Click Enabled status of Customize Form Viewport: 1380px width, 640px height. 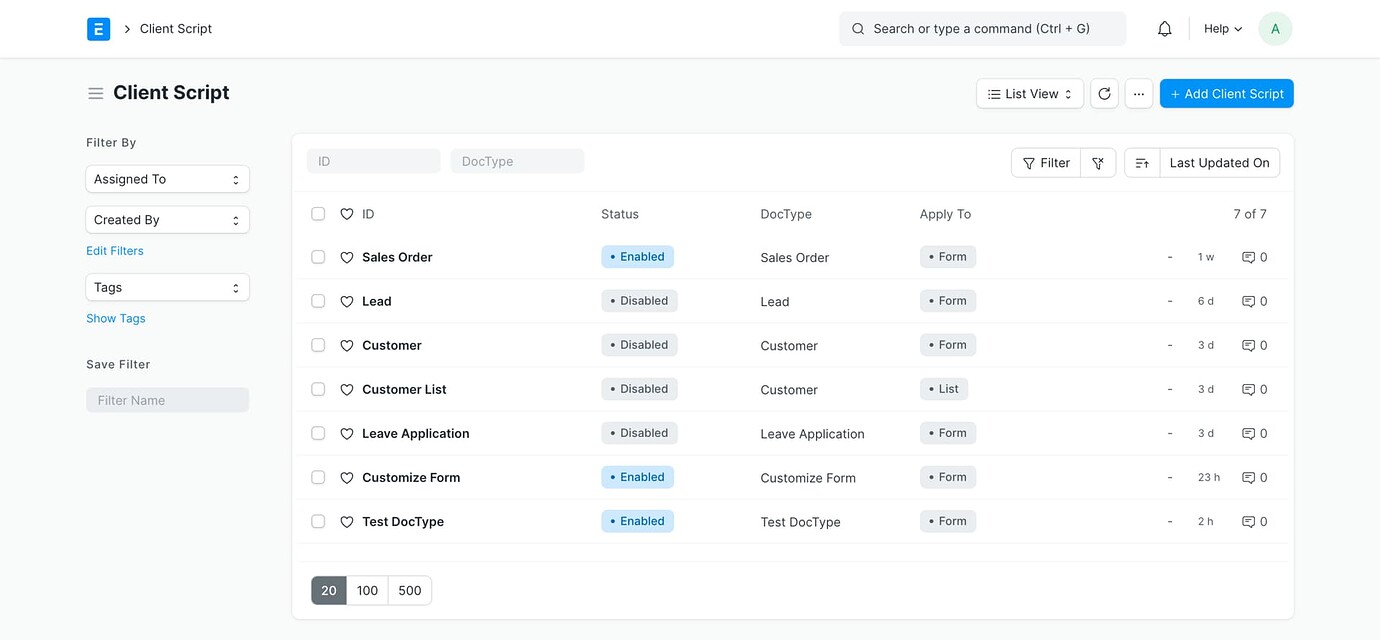coord(637,477)
